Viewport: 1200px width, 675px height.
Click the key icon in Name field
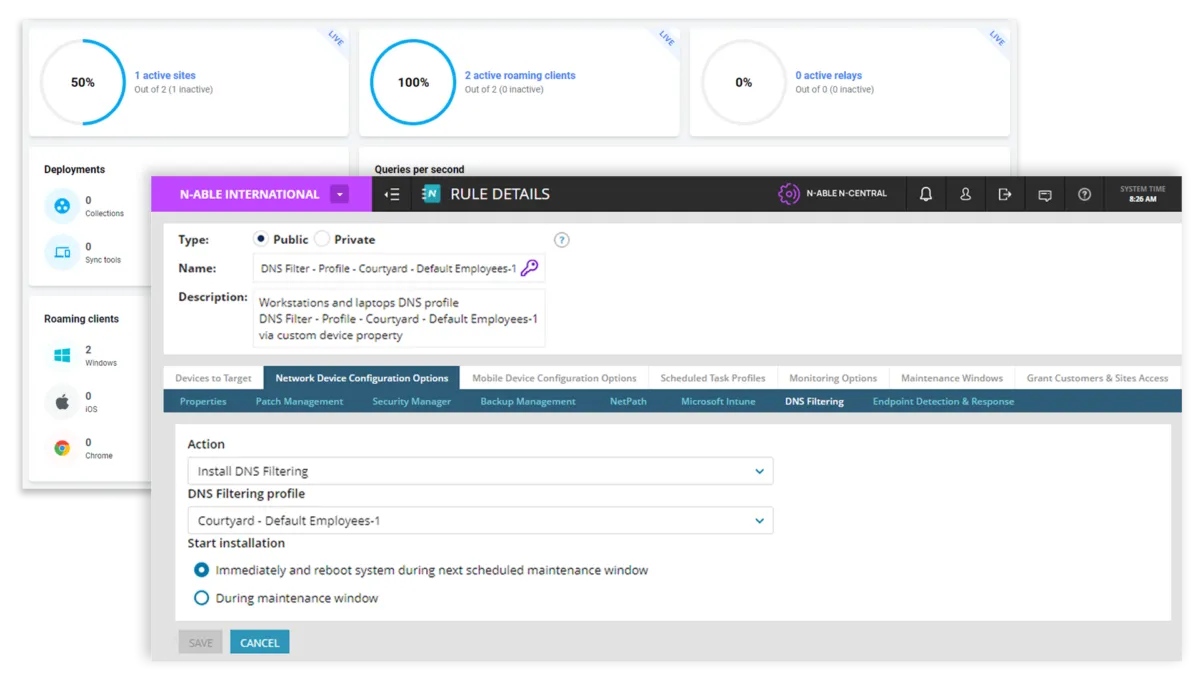click(530, 268)
